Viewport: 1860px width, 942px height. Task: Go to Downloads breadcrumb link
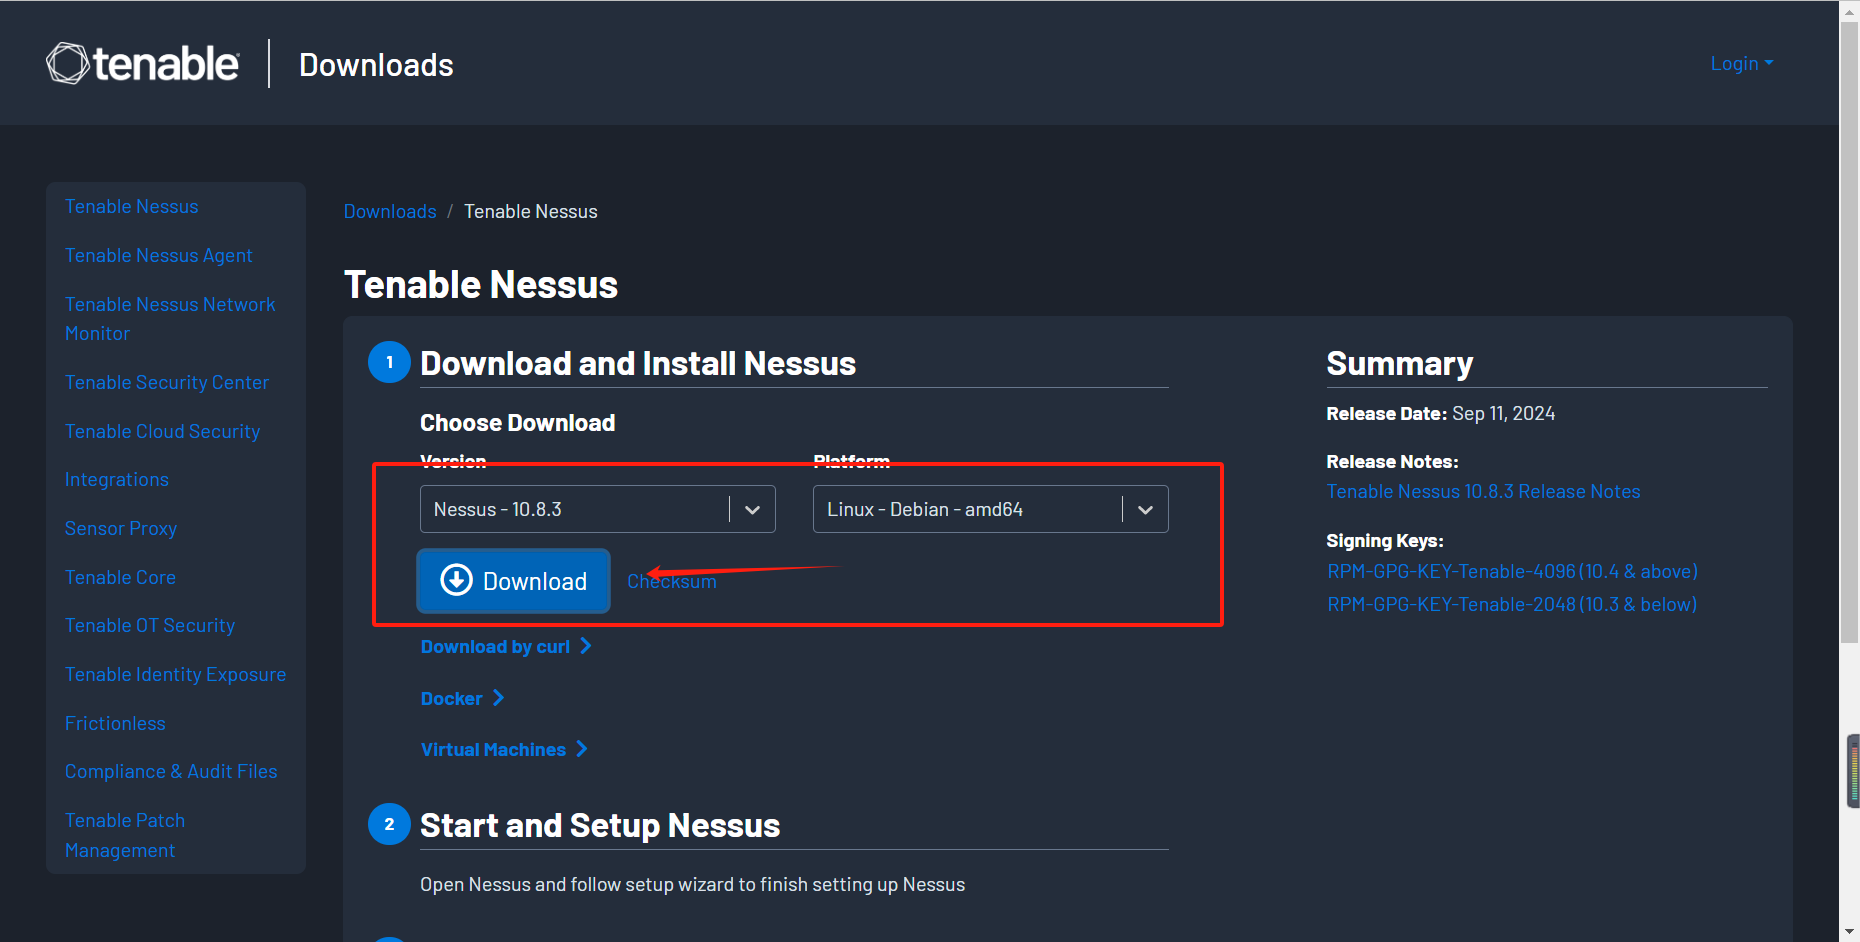pyautogui.click(x=390, y=211)
